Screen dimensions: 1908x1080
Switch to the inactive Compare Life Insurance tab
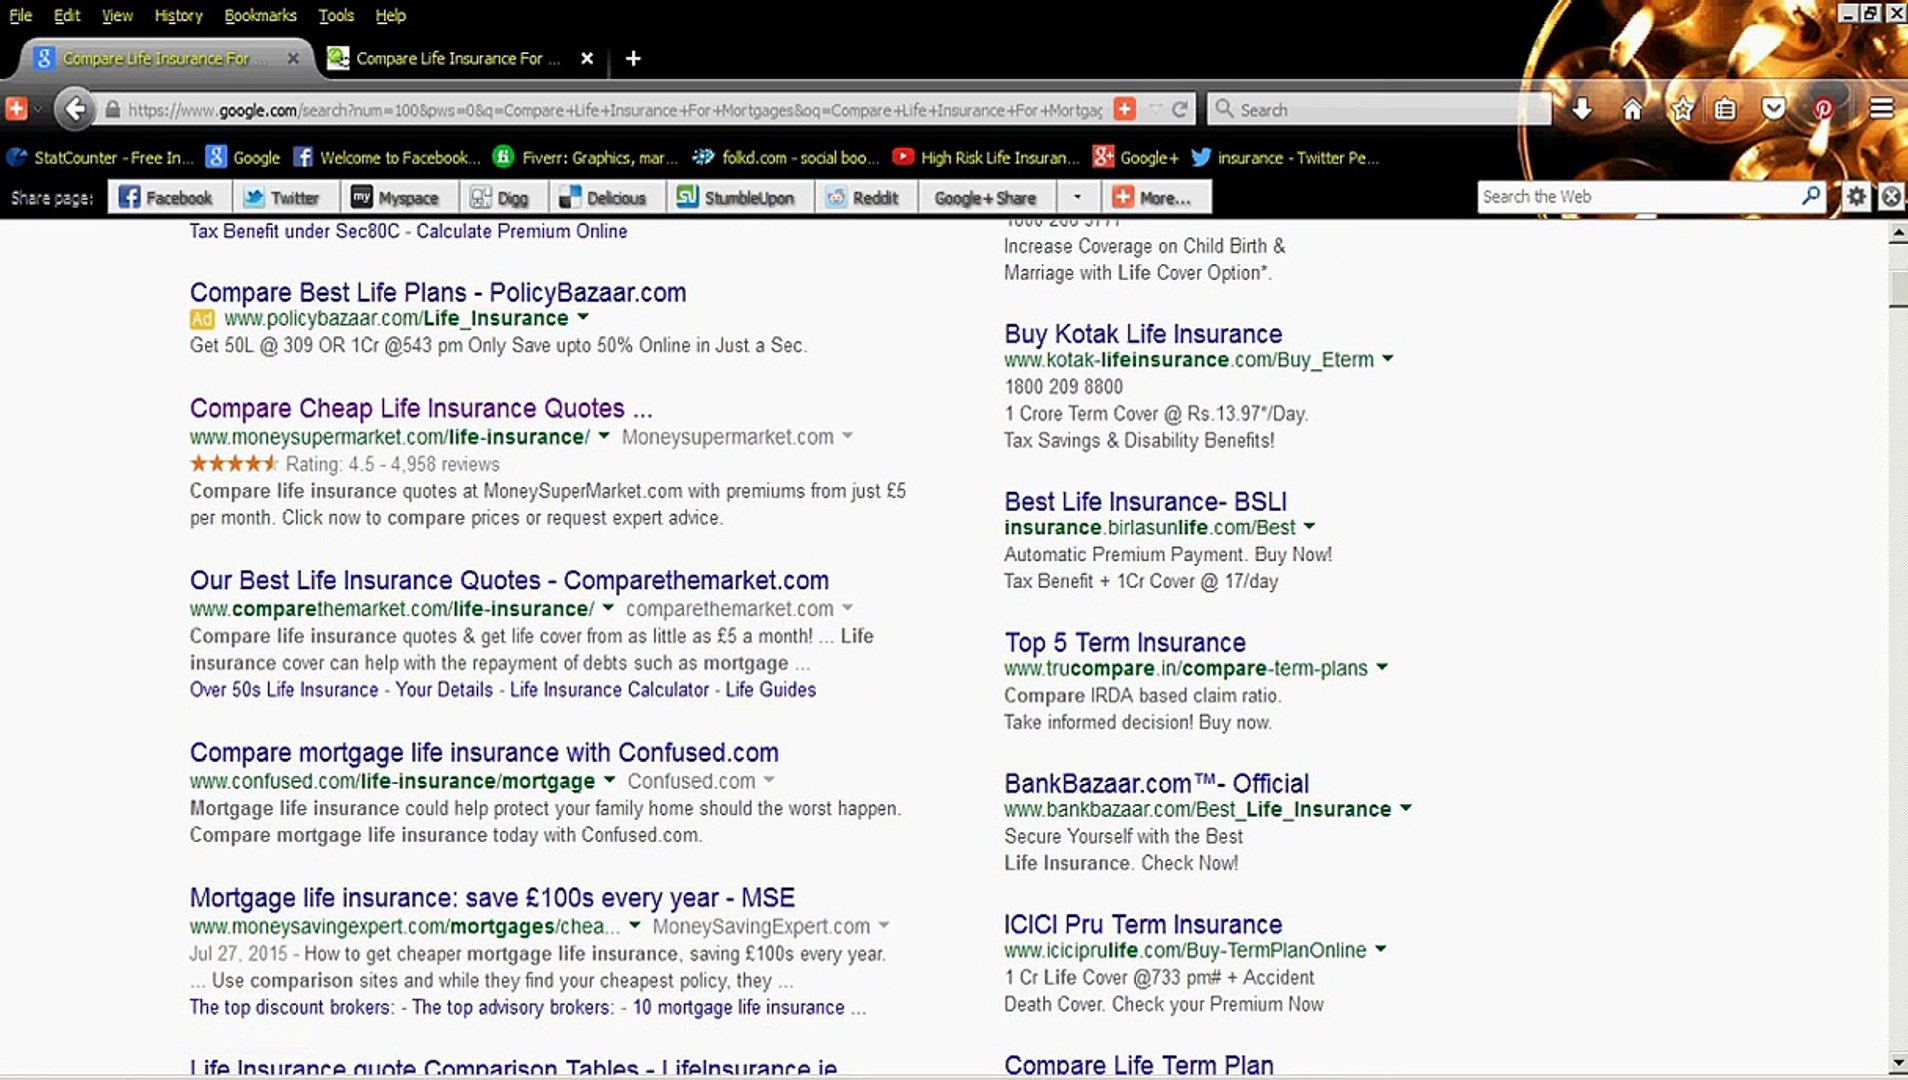(458, 59)
